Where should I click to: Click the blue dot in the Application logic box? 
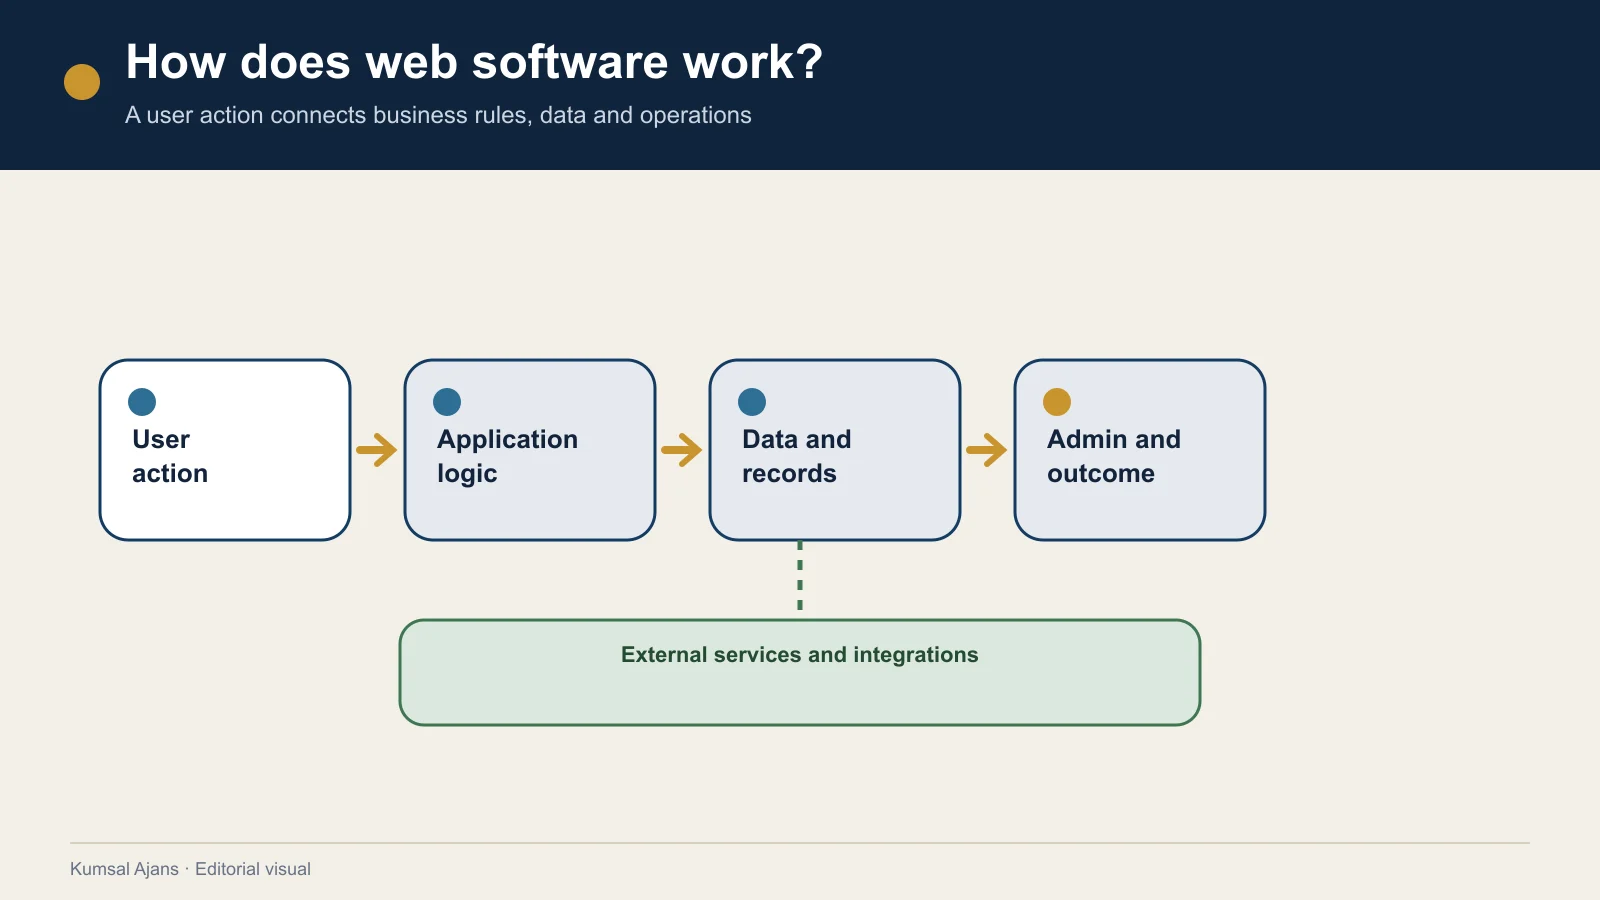point(447,402)
